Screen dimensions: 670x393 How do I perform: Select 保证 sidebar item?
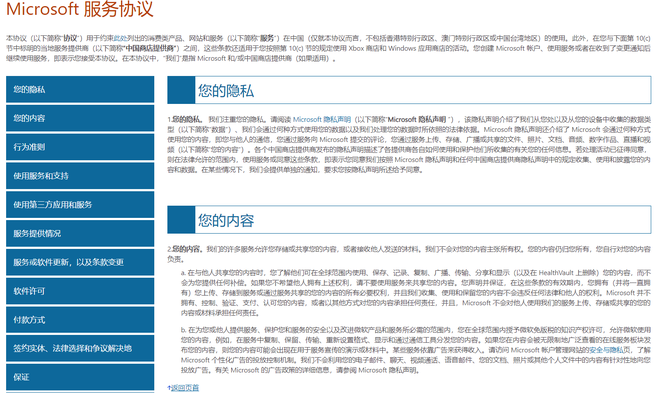(80, 377)
